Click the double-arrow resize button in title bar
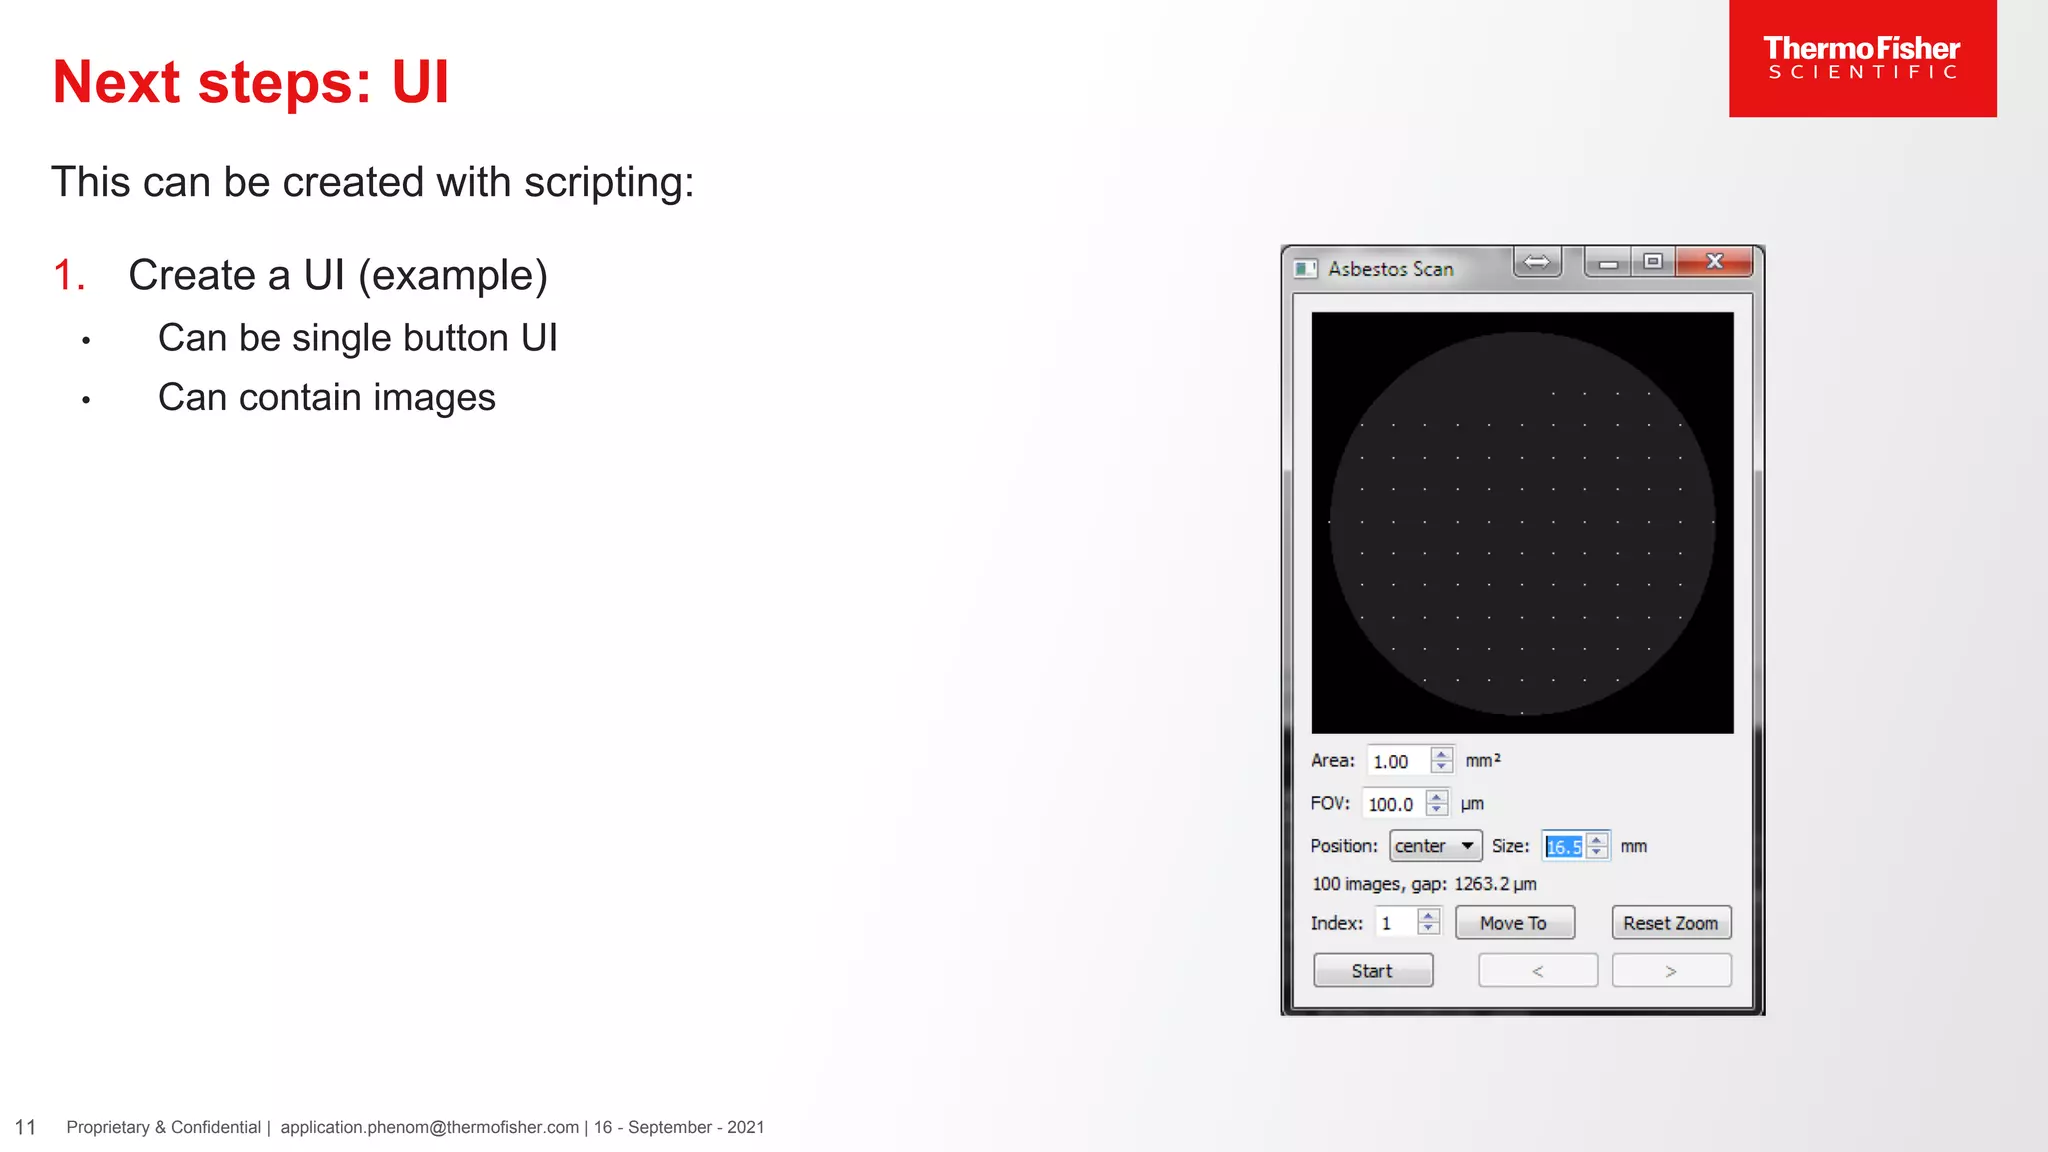The width and height of the screenshot is (2048, 1152). (x=1537, y=262)
